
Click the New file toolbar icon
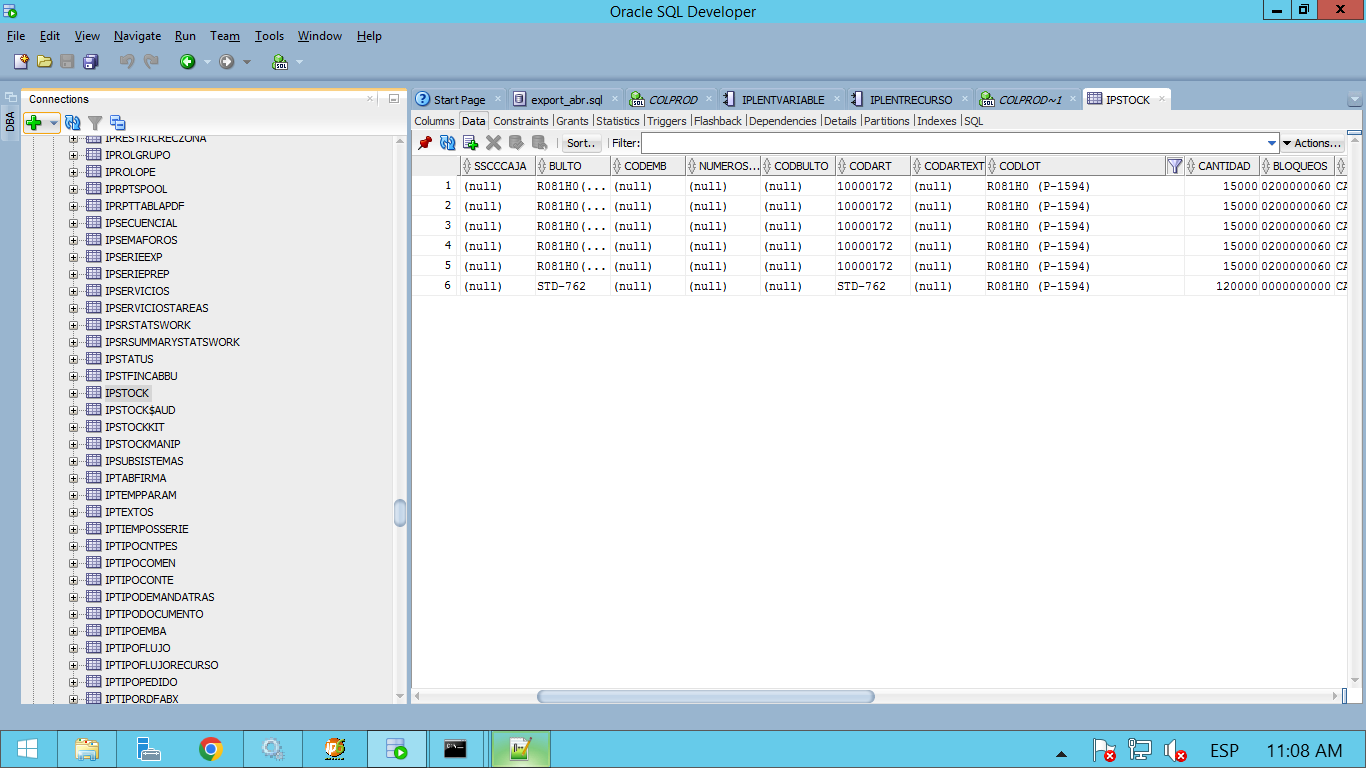(x=21, y=62)
